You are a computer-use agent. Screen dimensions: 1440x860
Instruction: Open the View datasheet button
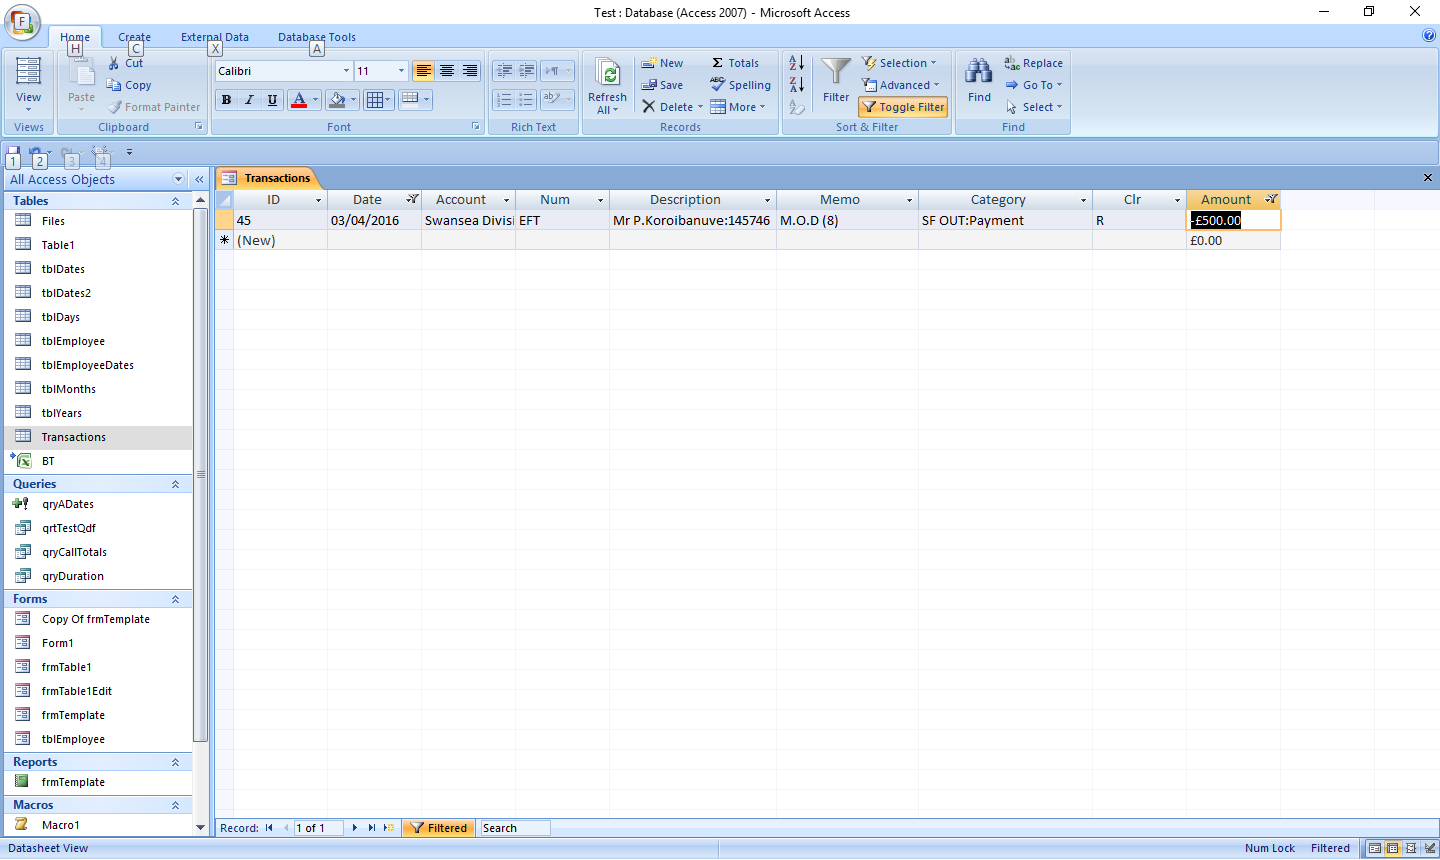click(x=28, y=85)
